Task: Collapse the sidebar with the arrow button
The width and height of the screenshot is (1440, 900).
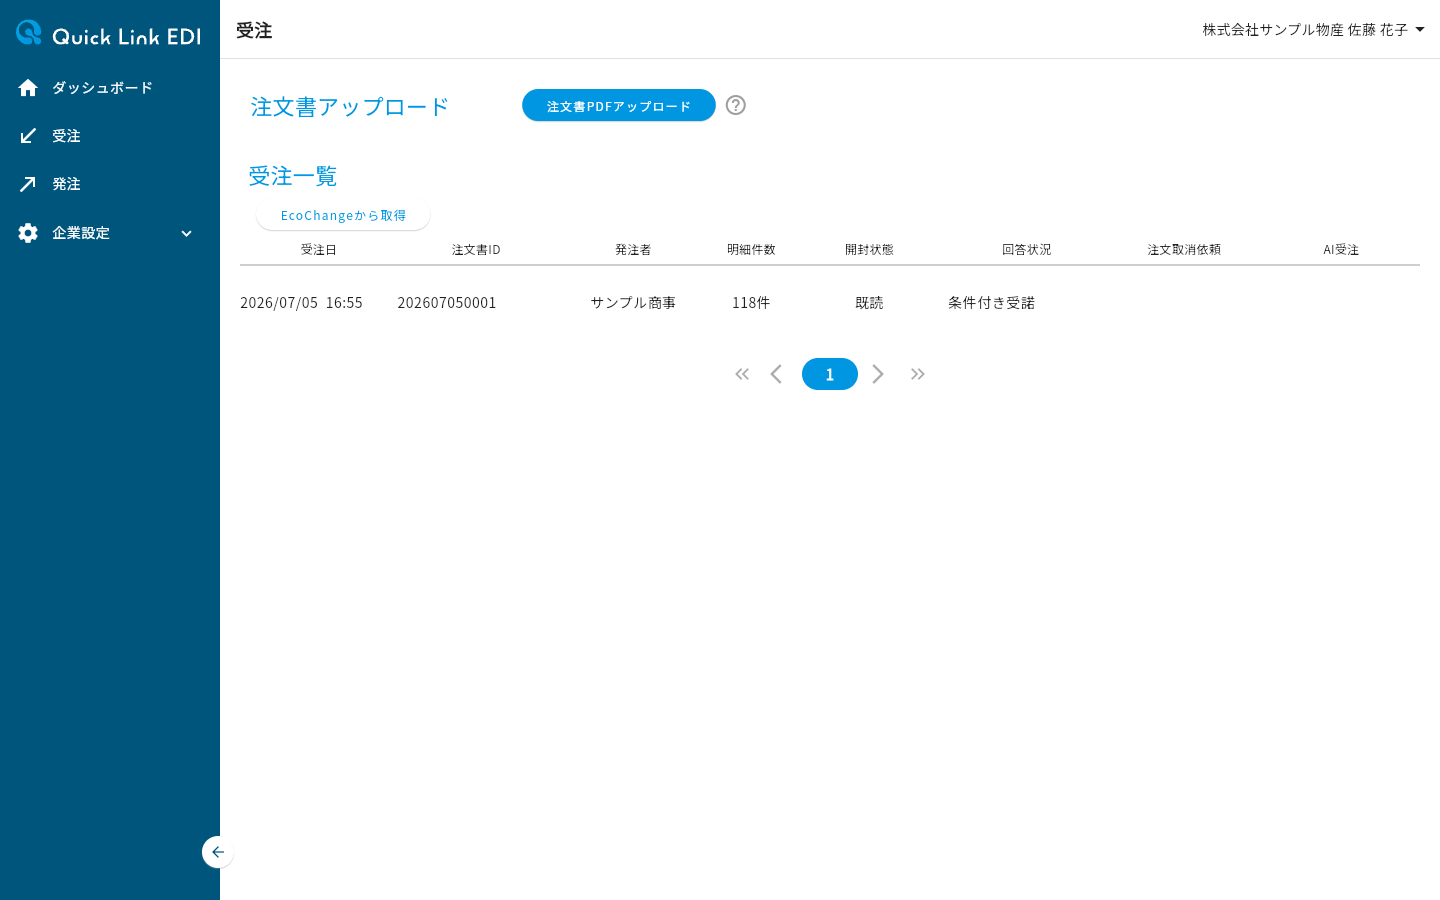Action: point(218,852)
